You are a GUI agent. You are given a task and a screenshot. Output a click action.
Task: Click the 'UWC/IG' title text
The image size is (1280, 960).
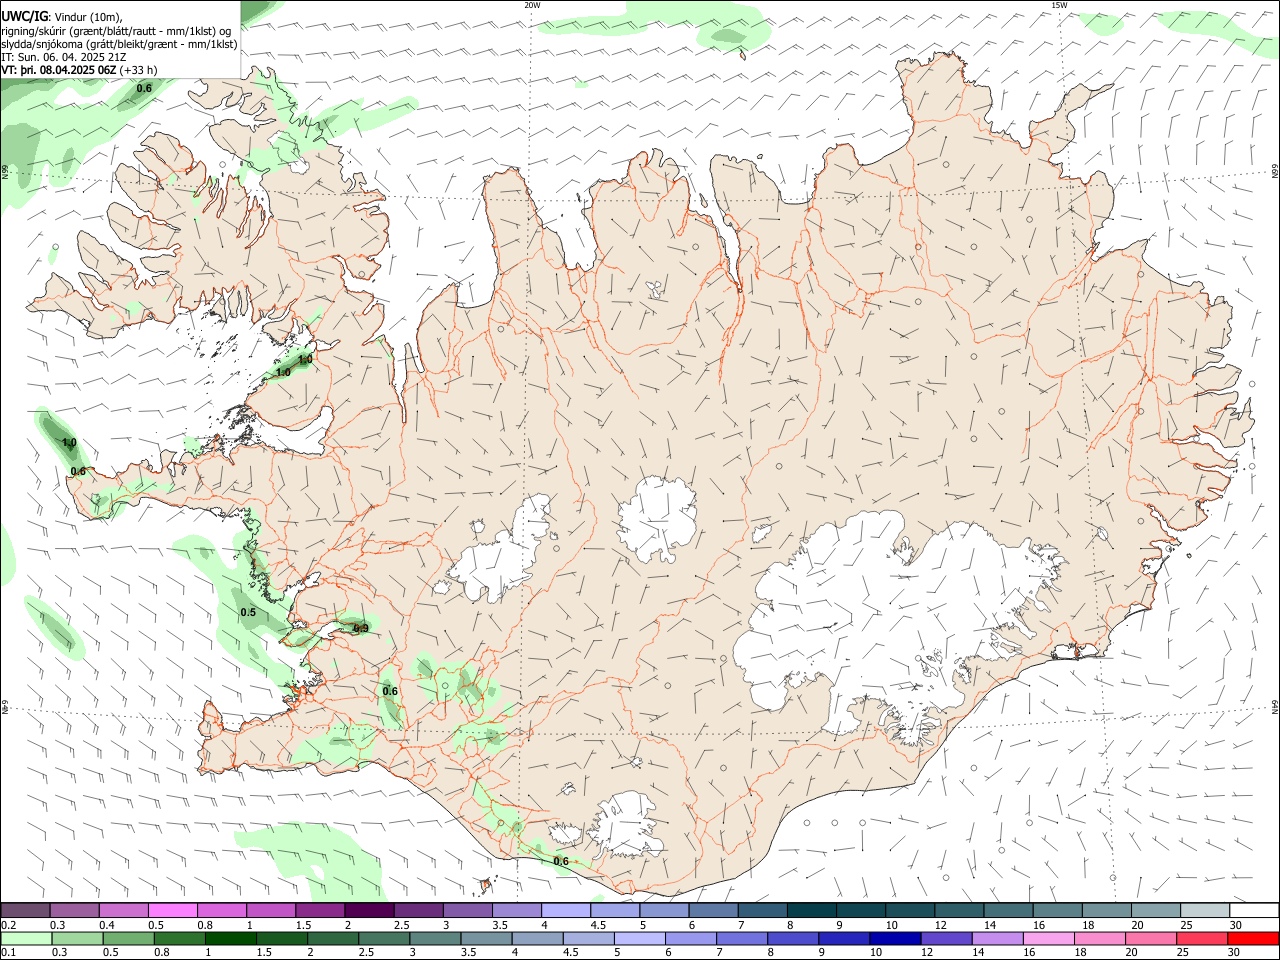pyautogui.click(x=23, y=16)
